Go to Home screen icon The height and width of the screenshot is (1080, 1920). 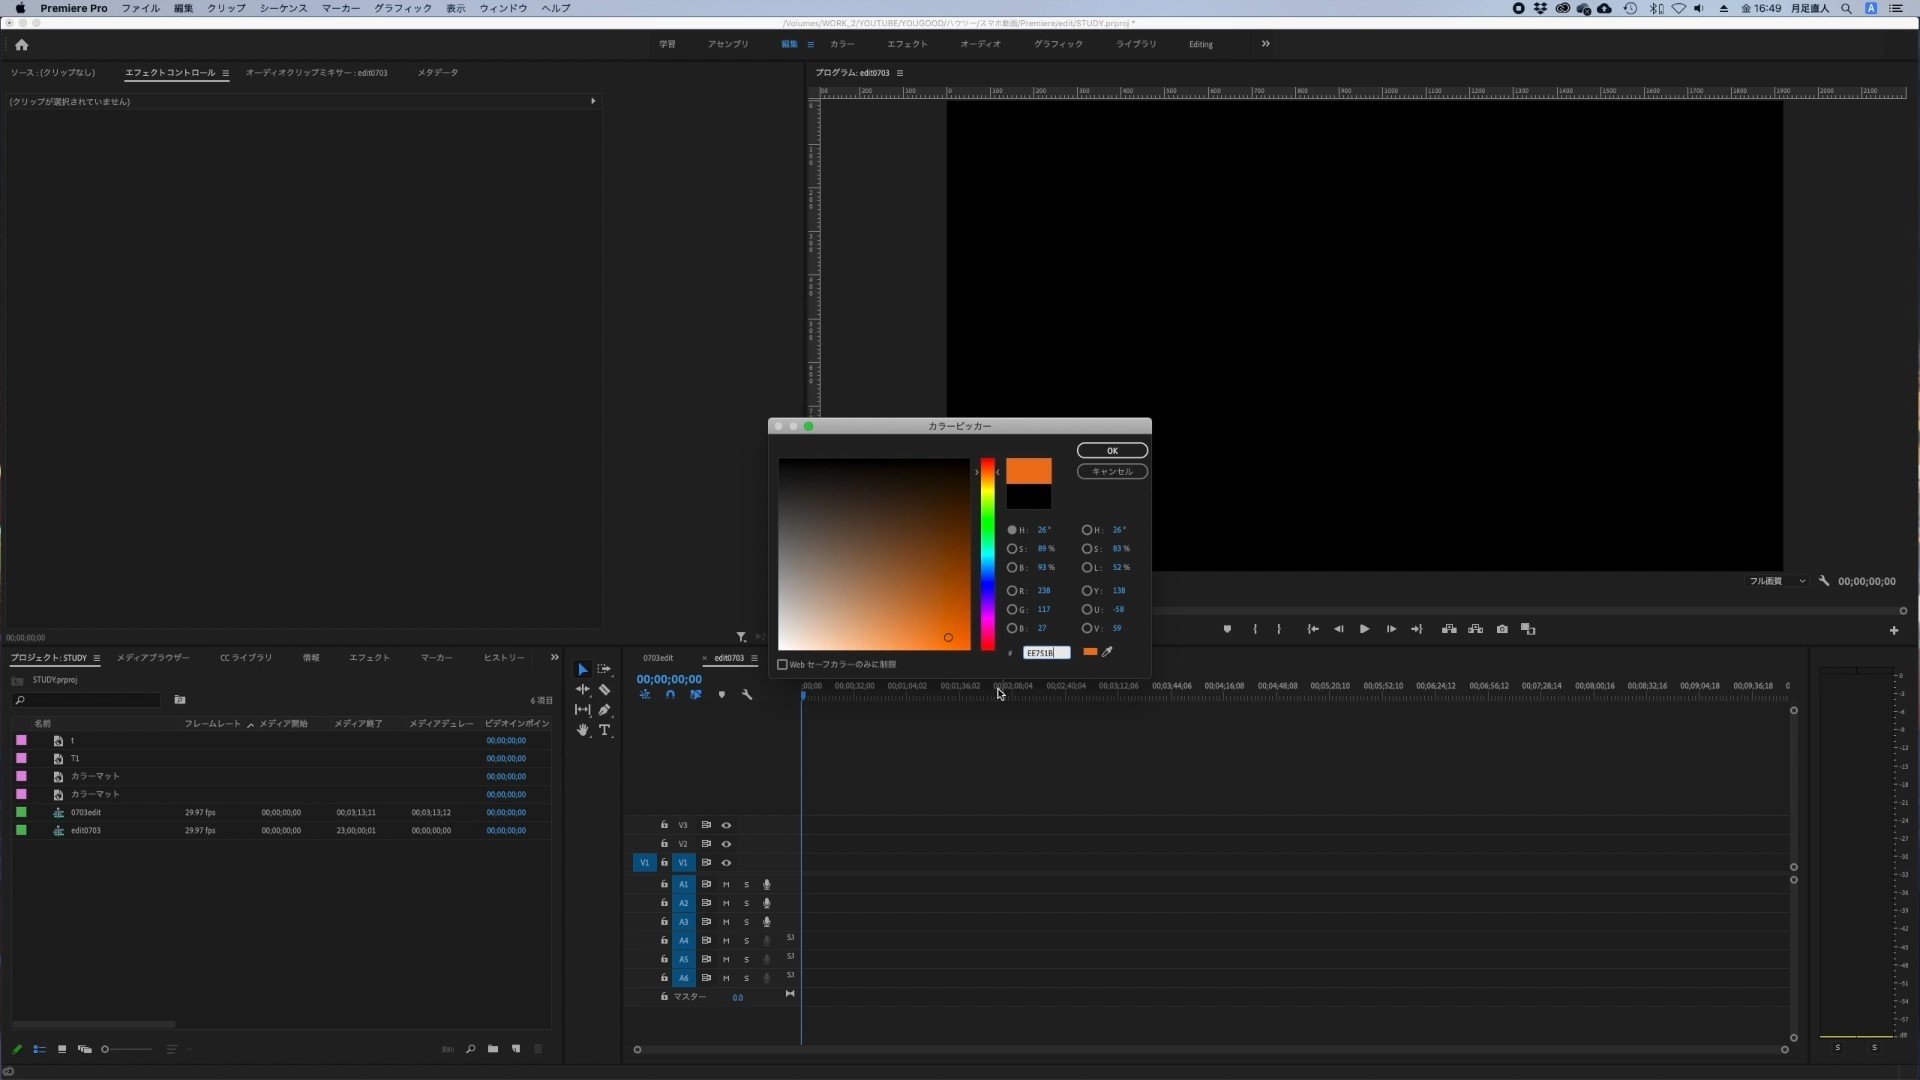22,45
